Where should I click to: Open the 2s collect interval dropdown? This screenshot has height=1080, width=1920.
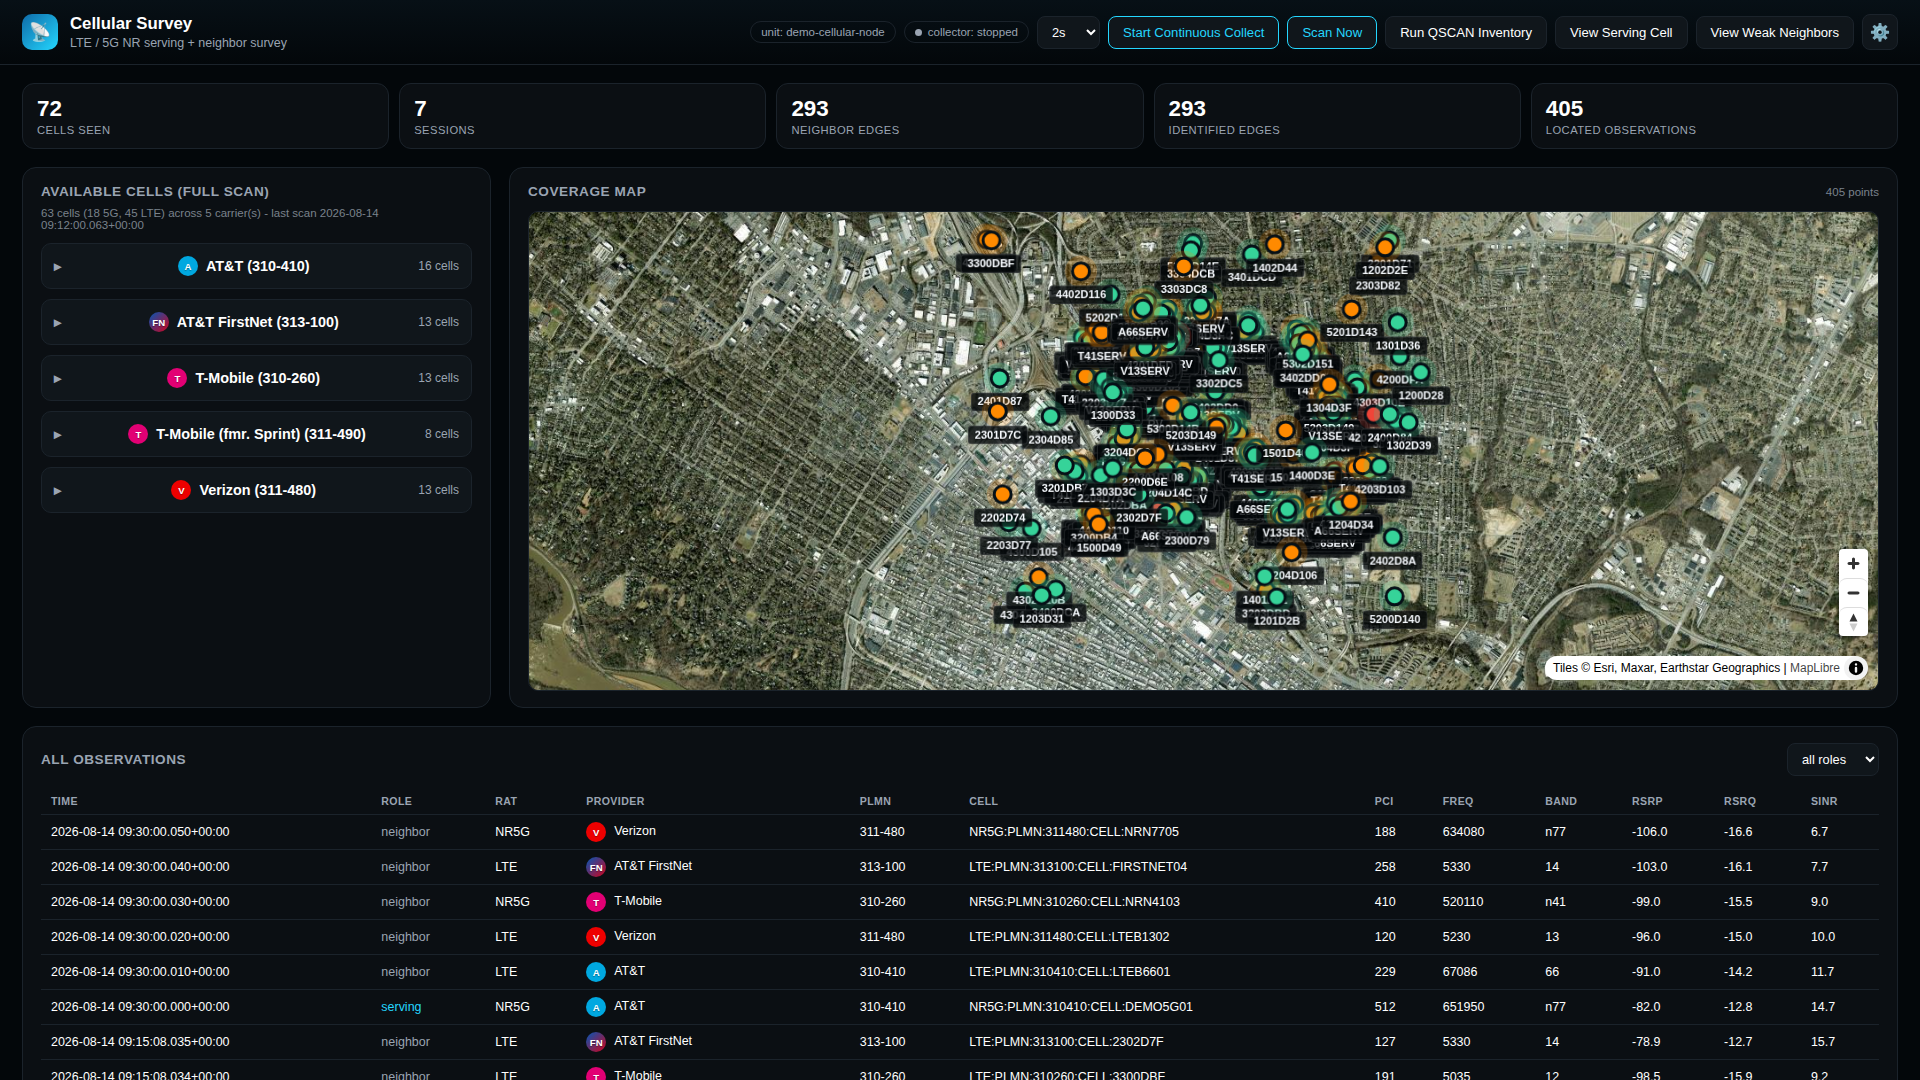coord(1068,32)
